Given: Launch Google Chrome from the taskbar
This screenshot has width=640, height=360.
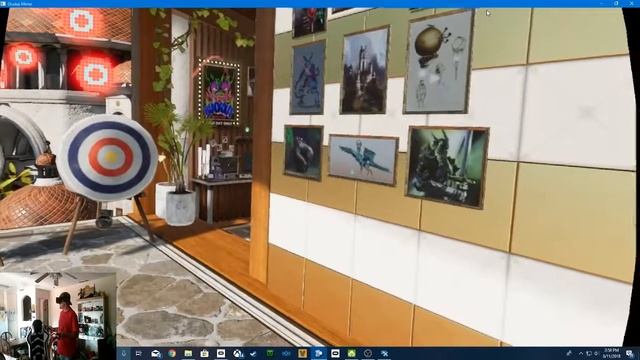Looking at the screenshot, I should (x=172, y=353).
